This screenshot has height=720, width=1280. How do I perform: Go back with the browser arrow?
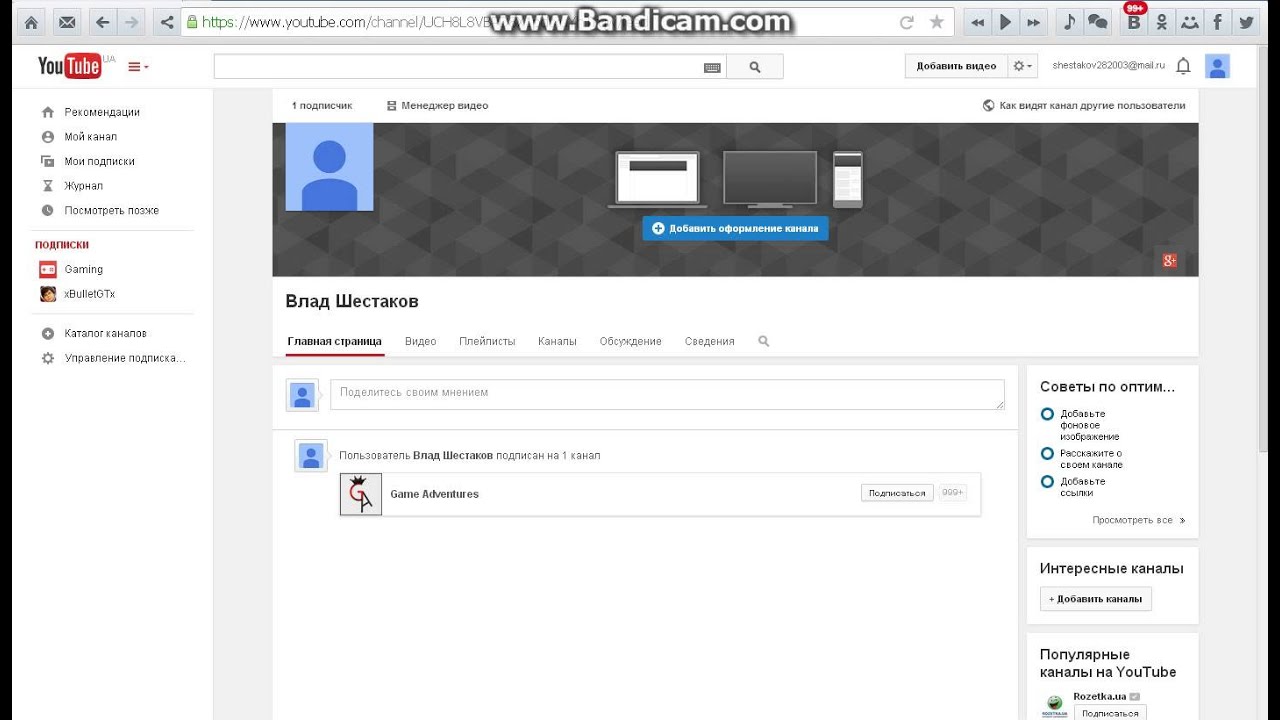[x=102, y=22]
